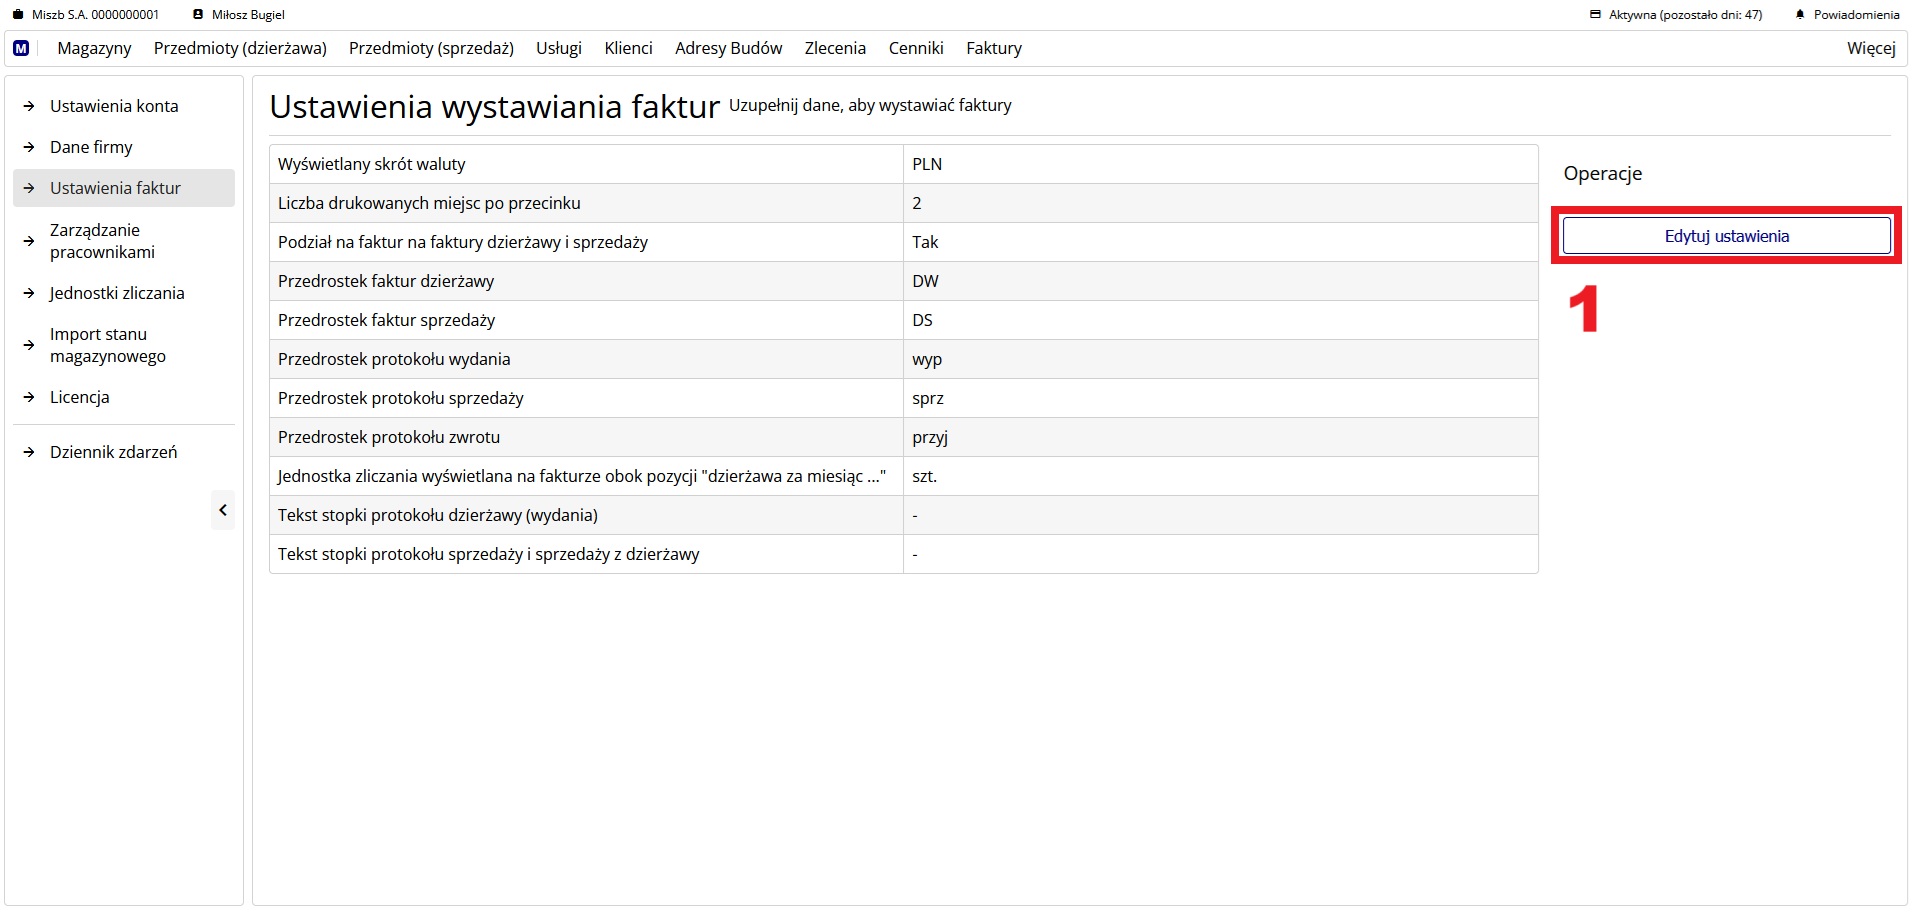Click the company briefcase icon beside Miszb S.A.

[x=18, y=15]
